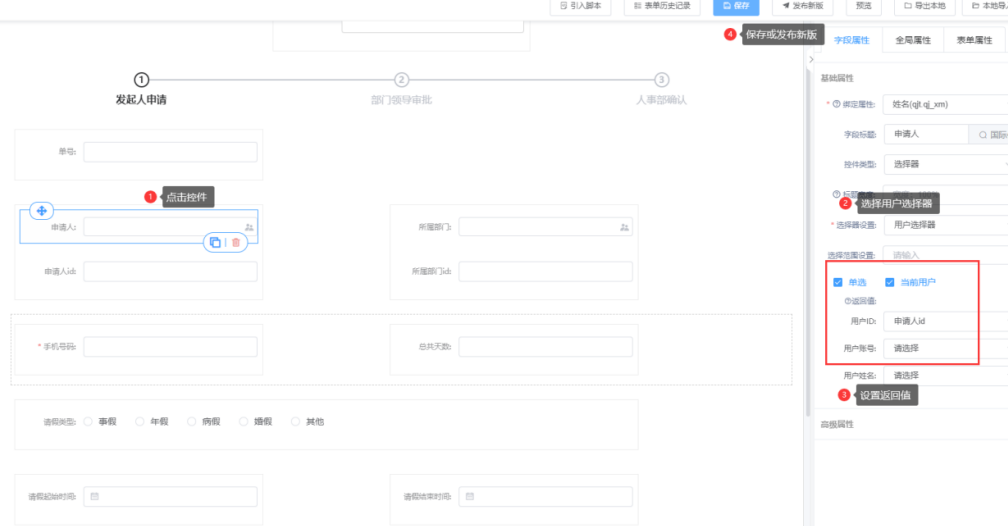Click the picker icon in 所属部门 field

coord(624,228)
